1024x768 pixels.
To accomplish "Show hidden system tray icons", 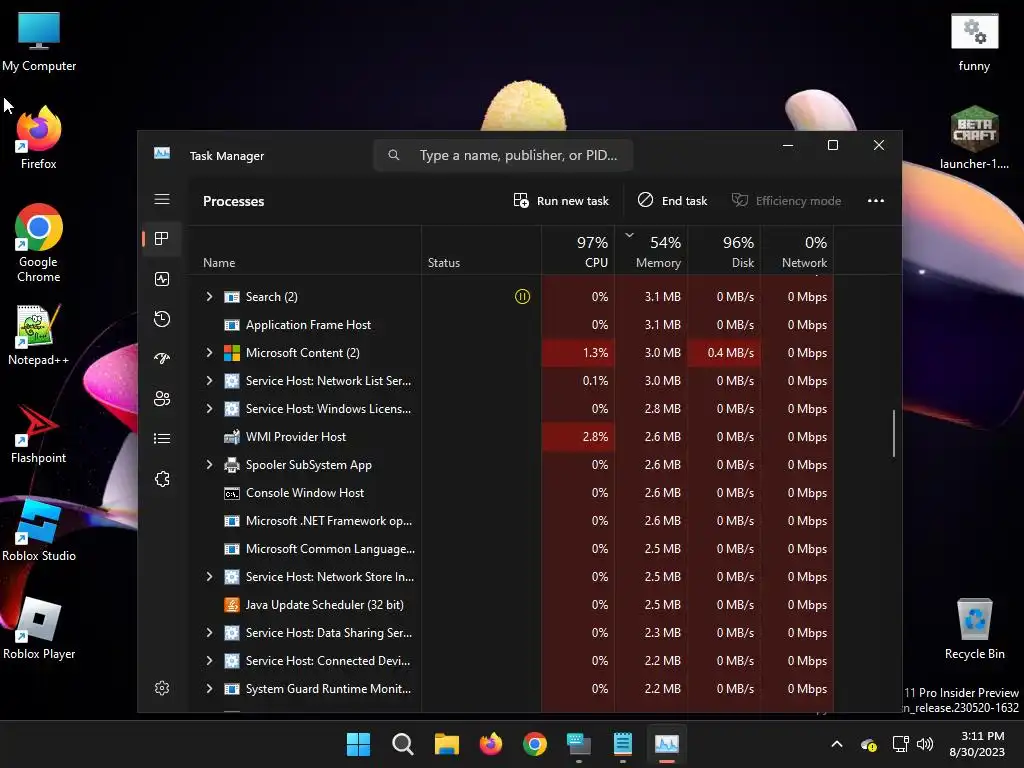I will point(837,744).
